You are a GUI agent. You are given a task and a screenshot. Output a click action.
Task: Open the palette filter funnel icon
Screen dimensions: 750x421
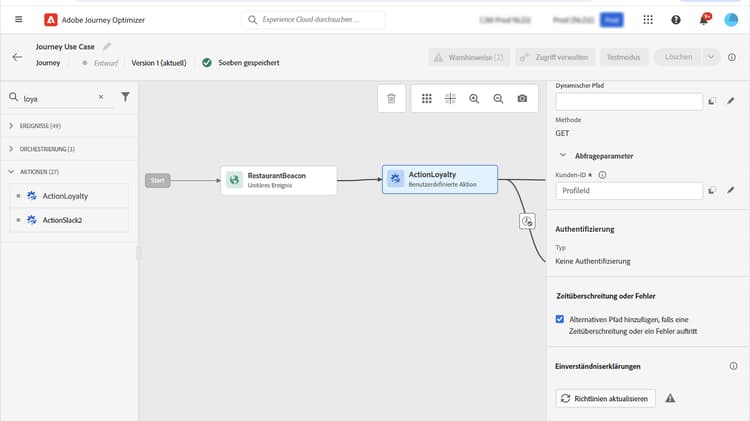pos(125,97)
